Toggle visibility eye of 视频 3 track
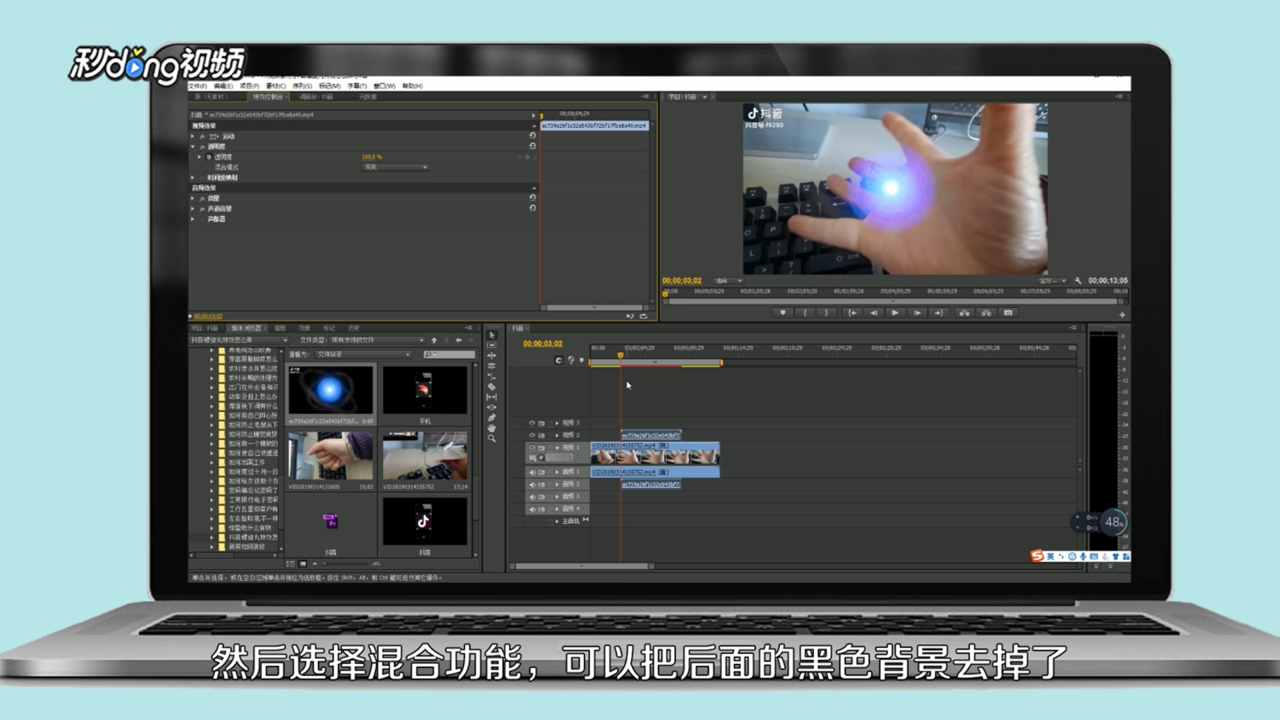This screenshot has width=1280, height=720. [532, 423]
